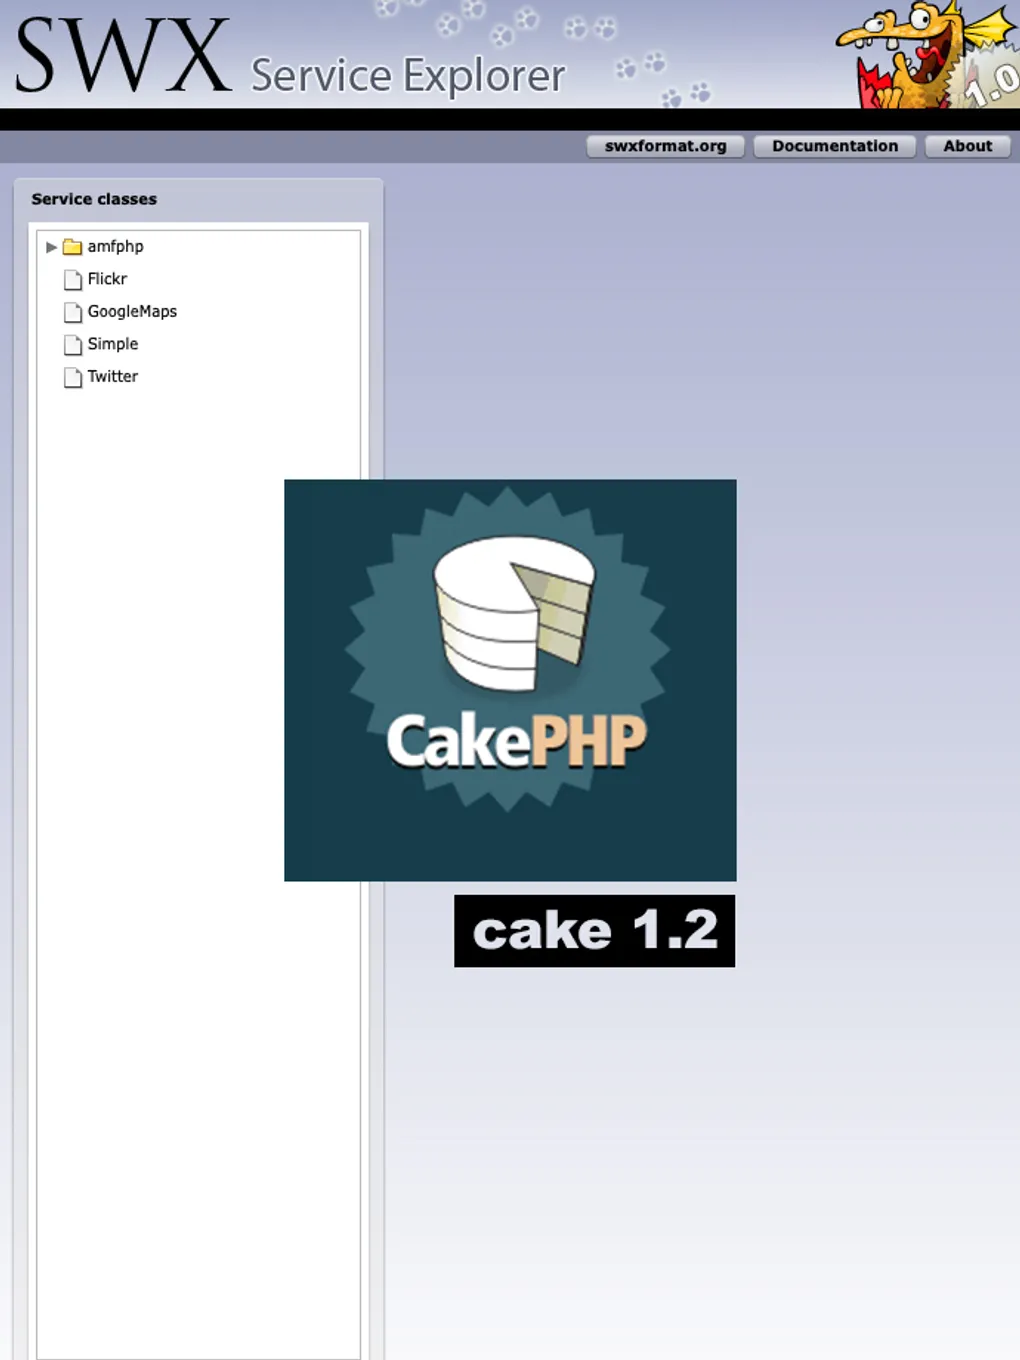
Task: Open the swxformat.org link button
Action: pos(665,146)
